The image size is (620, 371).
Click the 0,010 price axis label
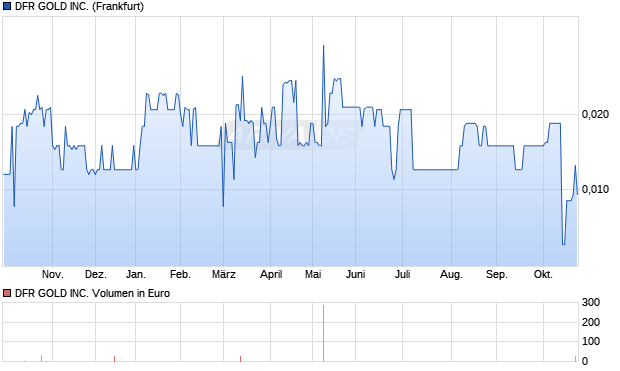(x=595, y=189)
